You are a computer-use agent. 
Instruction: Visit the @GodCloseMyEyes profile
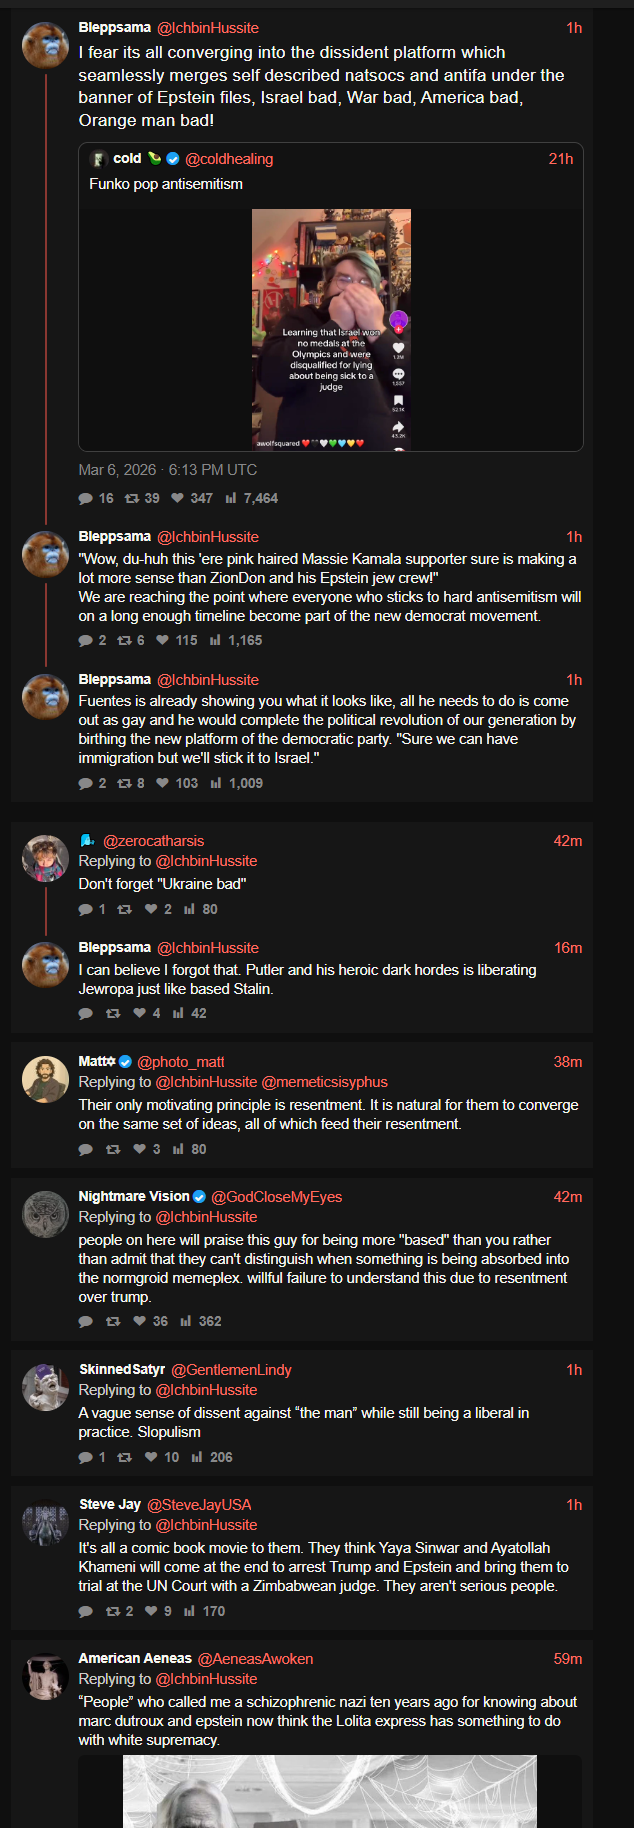276,1197
